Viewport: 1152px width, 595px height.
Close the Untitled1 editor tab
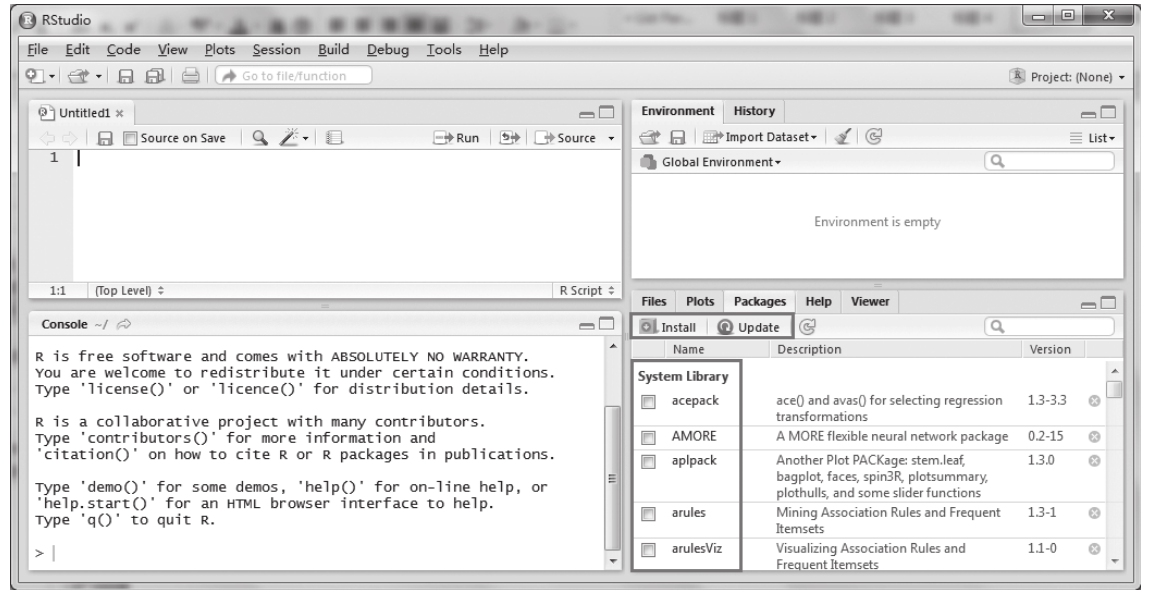(119, 113)
